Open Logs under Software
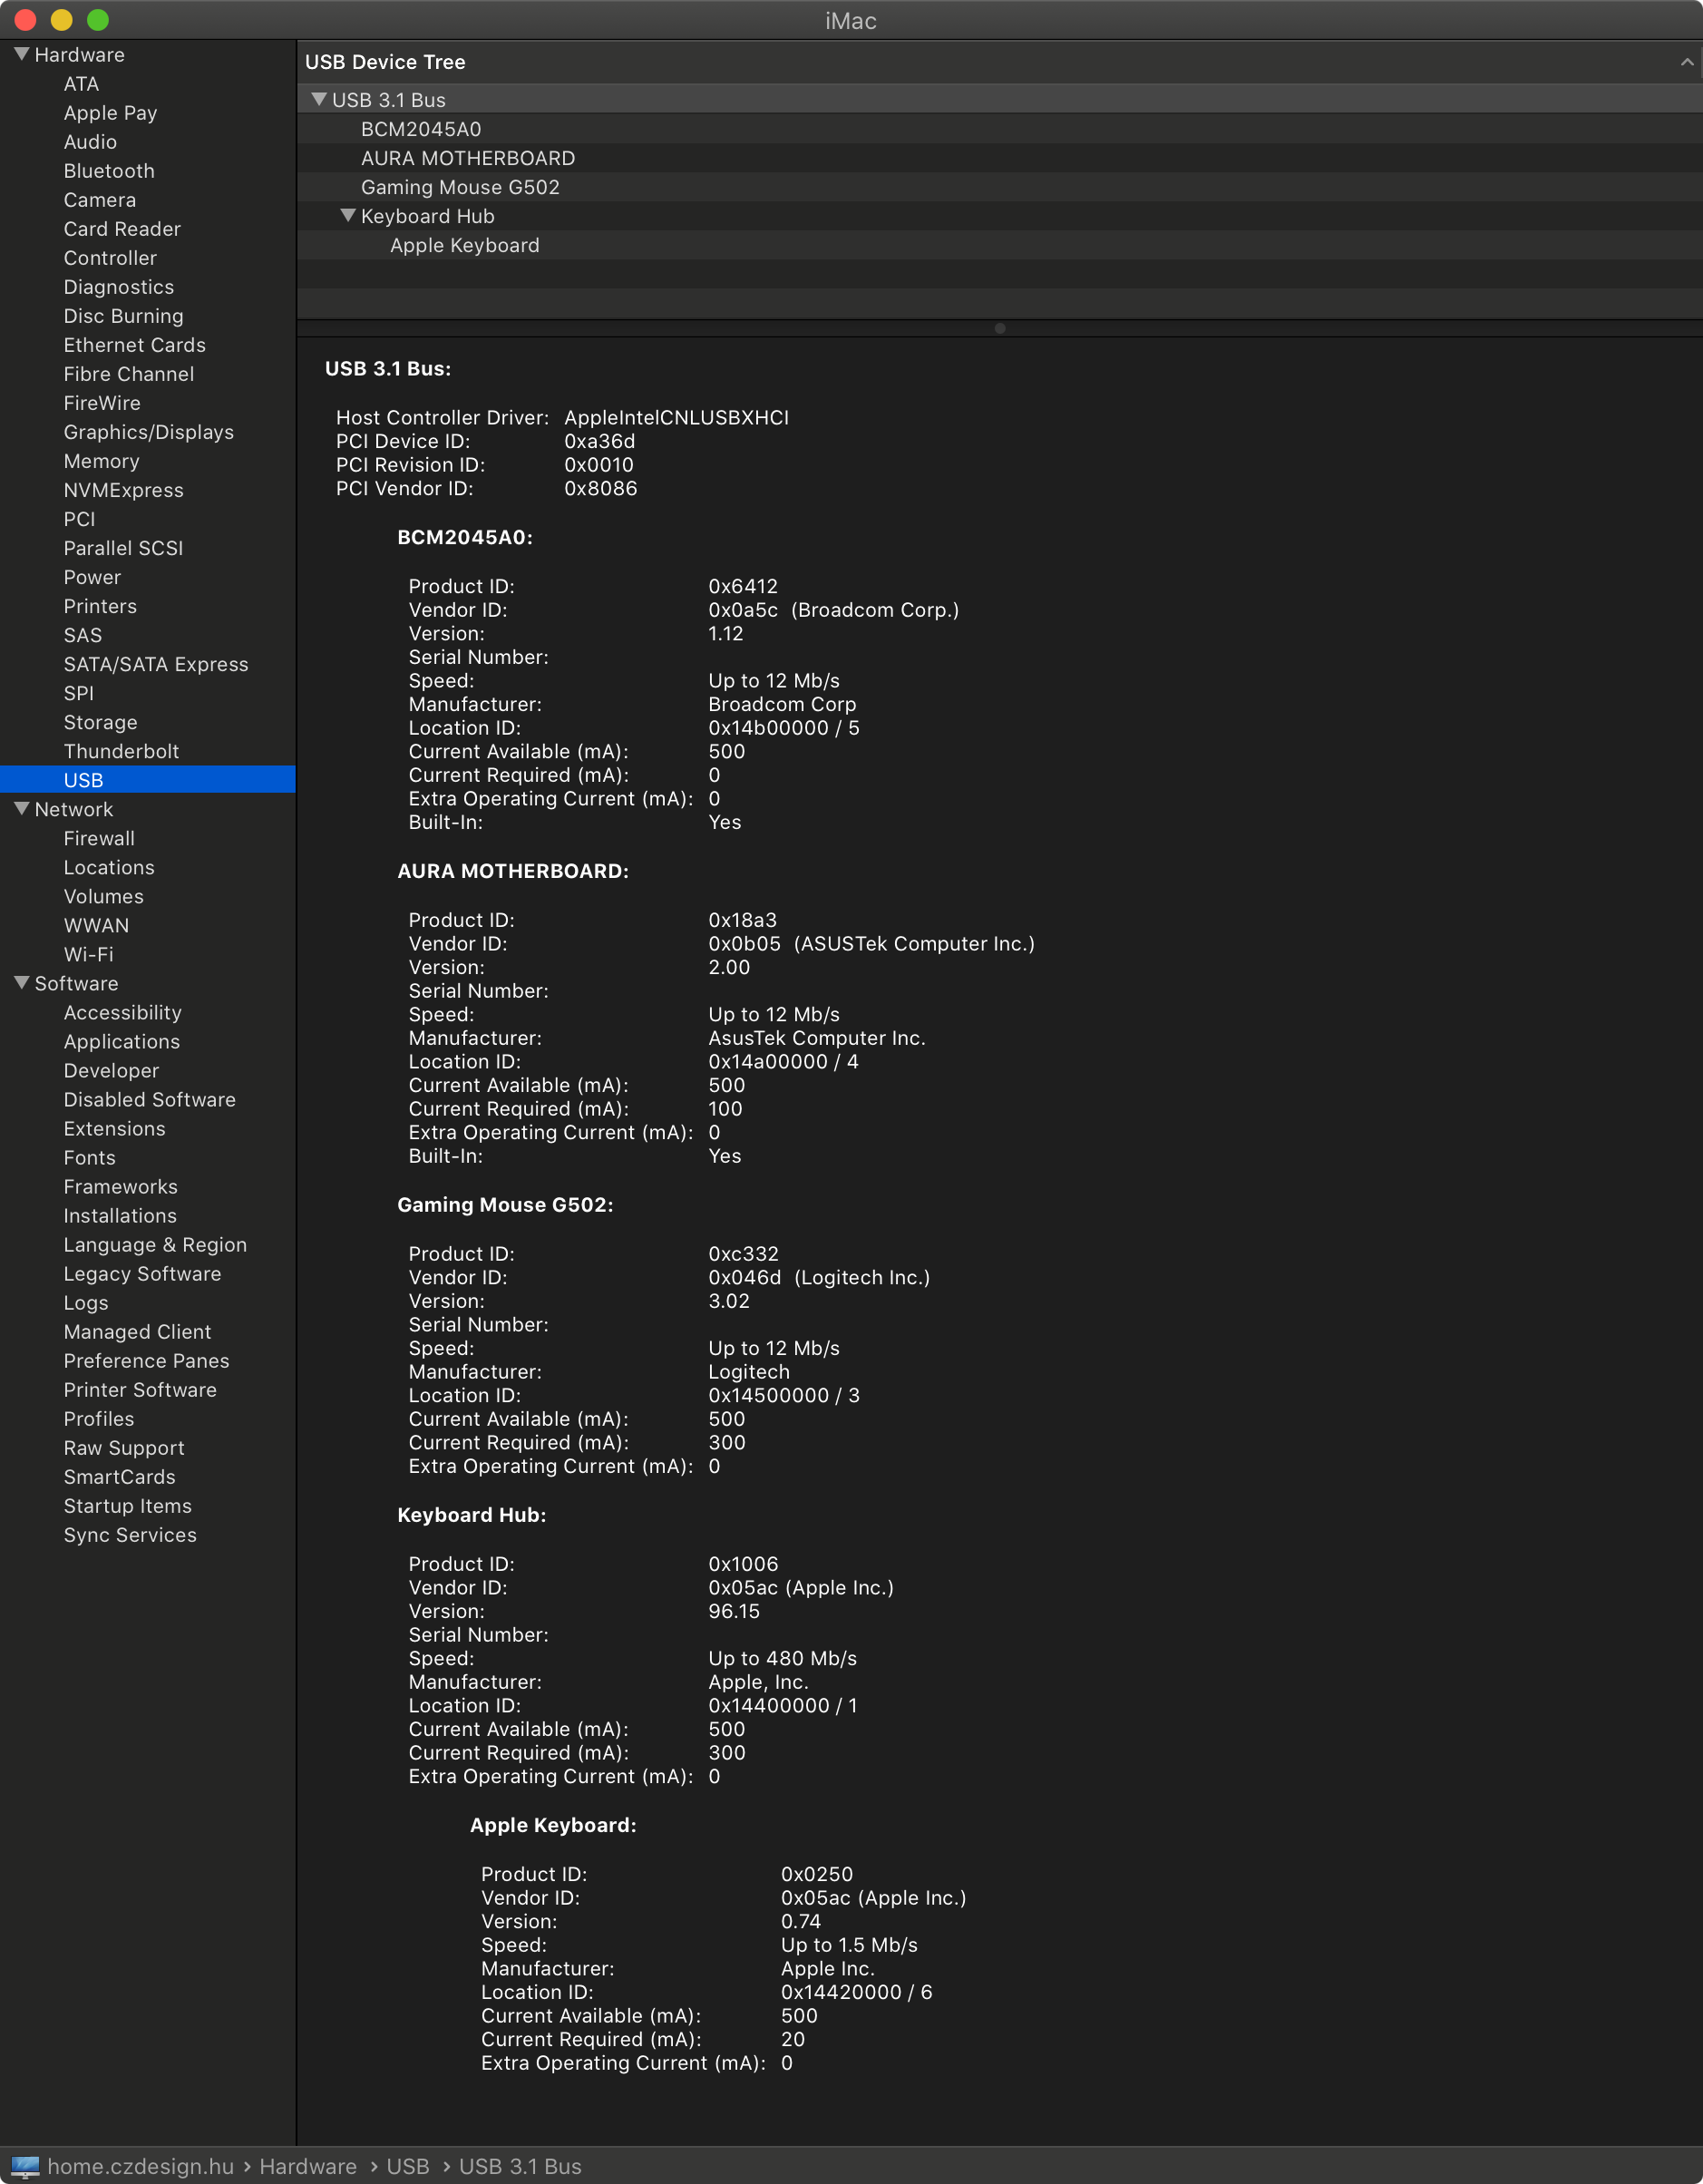The width and height of the screenshot is (1703, 2184). 86,1302
